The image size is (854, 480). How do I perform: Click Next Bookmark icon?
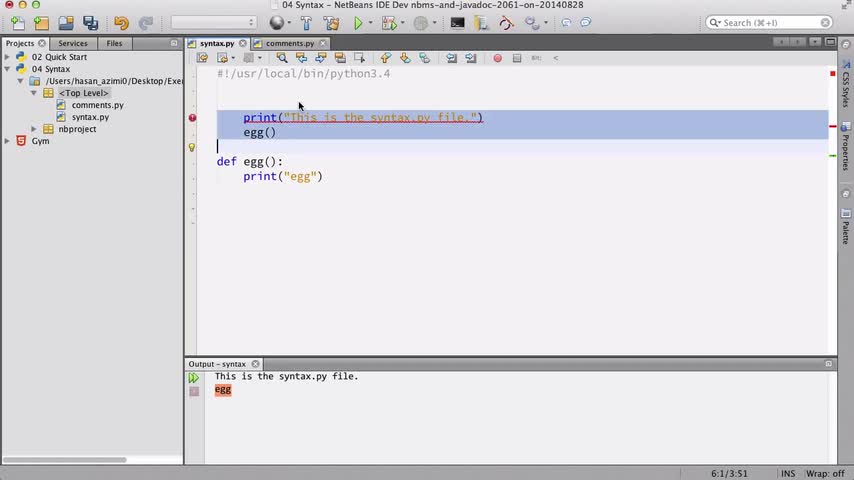coord(405,58)
